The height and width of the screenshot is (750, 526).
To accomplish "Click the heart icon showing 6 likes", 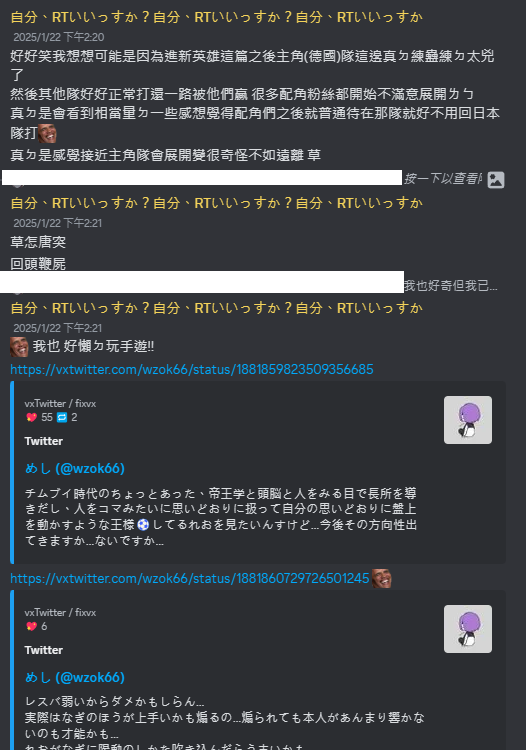I will click(x=32, y=627).
